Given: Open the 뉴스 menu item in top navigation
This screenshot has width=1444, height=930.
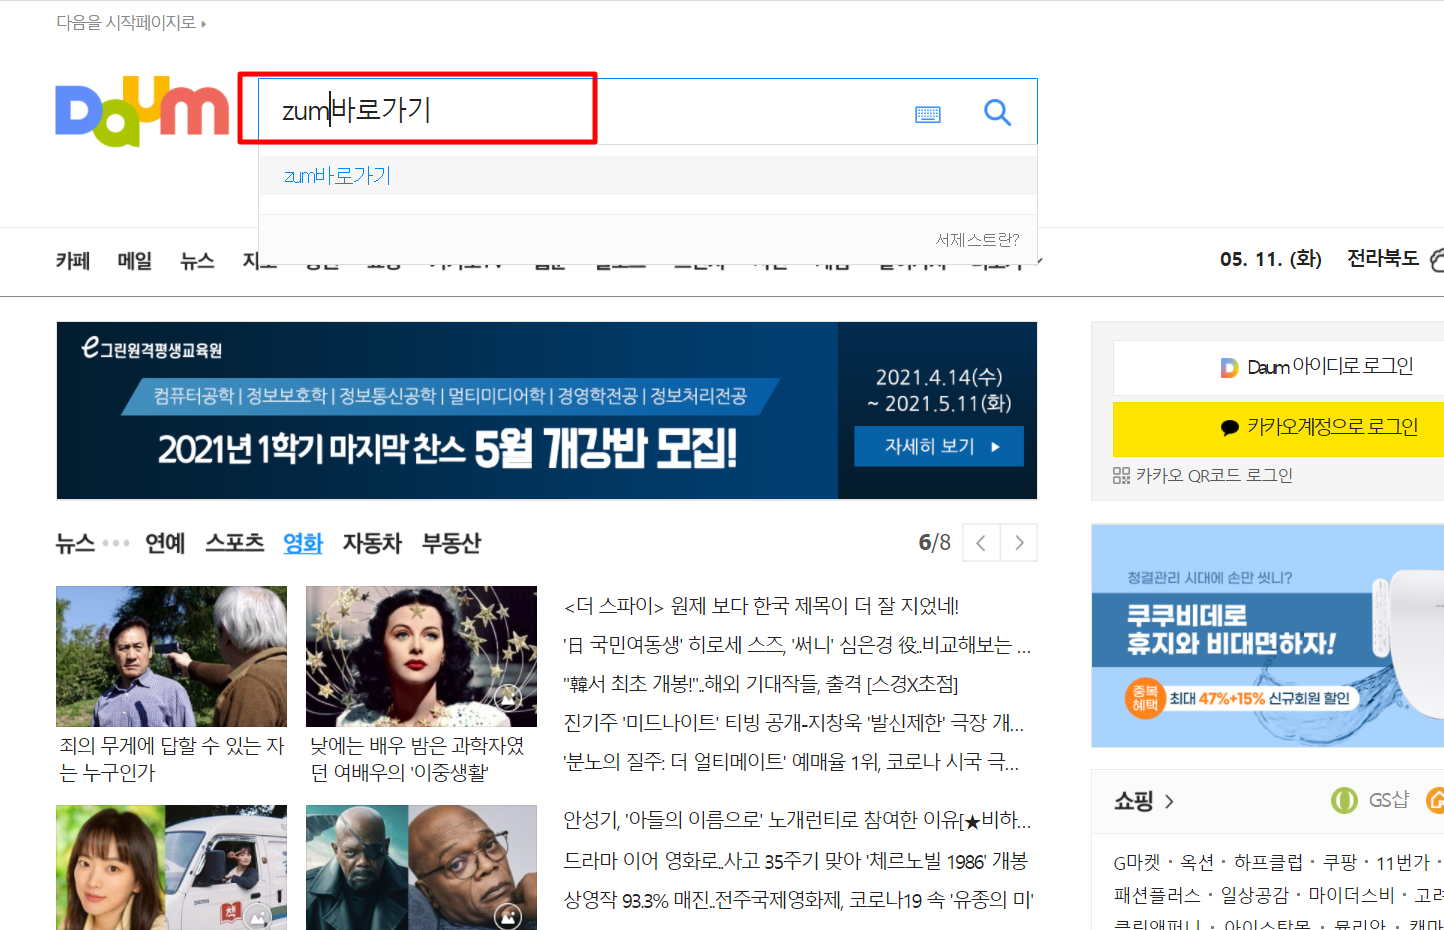Looking at the screenshot, I should pos(197,261).
